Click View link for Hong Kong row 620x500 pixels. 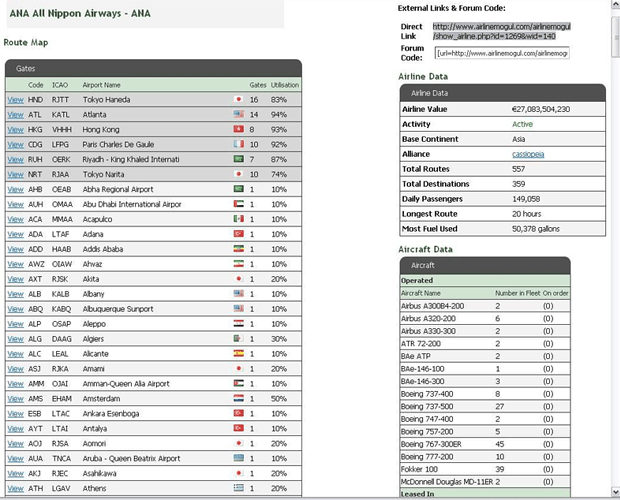(15, 130)
